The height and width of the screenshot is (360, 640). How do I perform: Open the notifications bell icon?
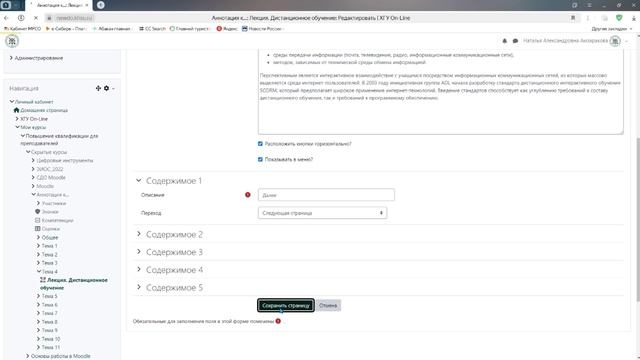pos(504,41)
